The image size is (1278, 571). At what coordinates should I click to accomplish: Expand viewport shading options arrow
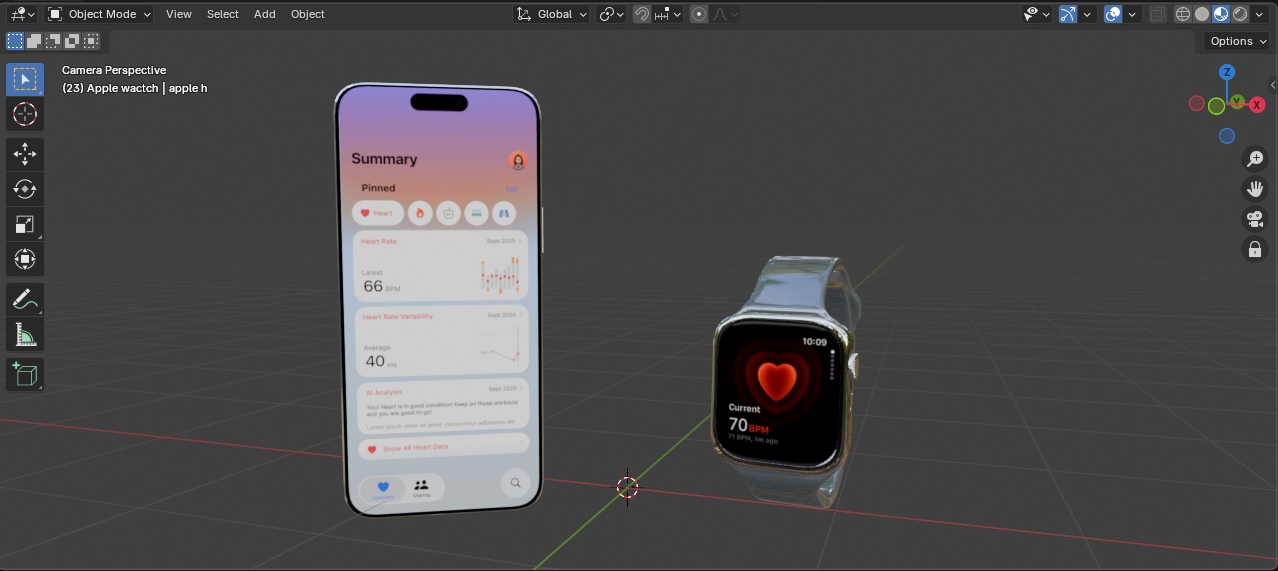[1261, 14]
